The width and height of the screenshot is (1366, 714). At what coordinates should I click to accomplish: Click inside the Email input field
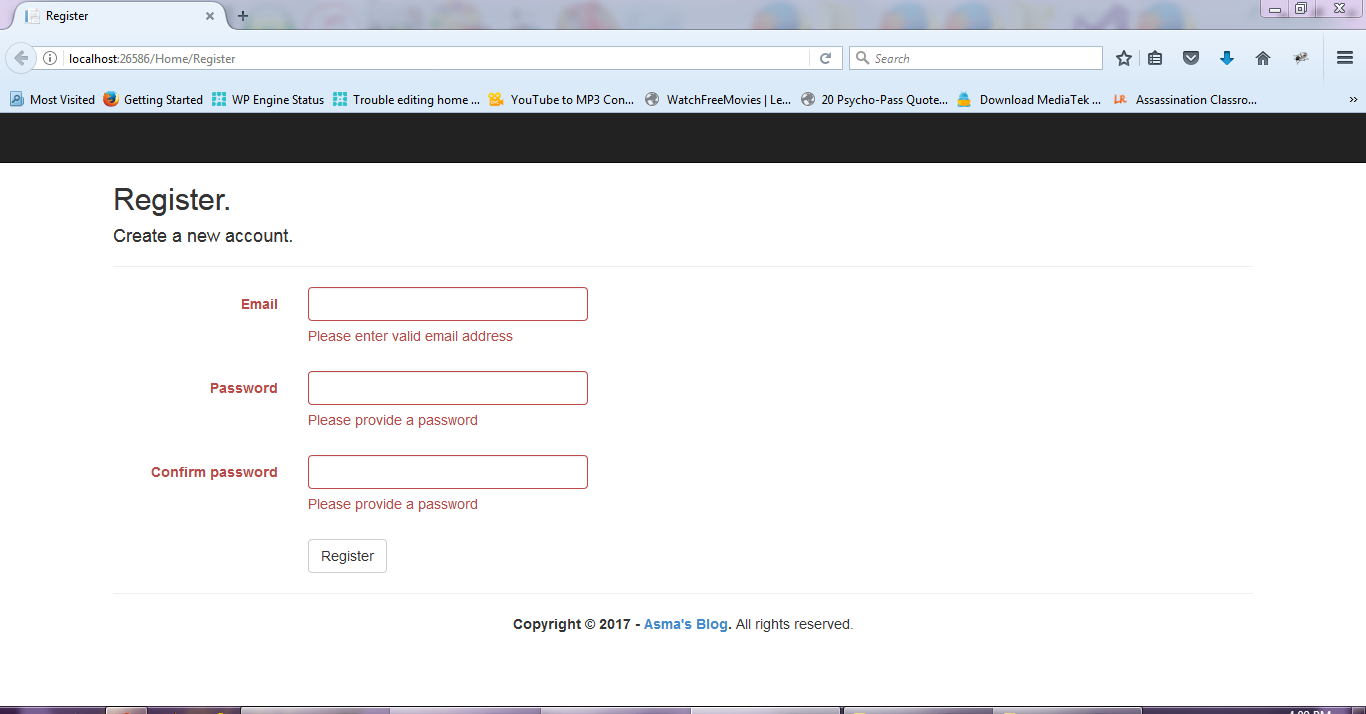[447, 303]
